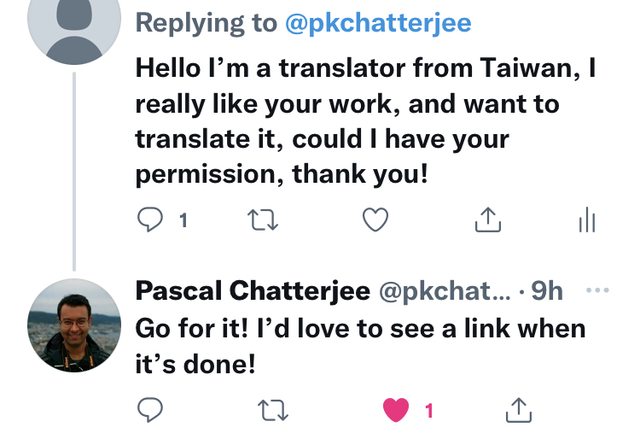This screenshot has width=640, height=445.
Task: Open the @pkchatterjee mention link
Action: (x=378, y=23)
